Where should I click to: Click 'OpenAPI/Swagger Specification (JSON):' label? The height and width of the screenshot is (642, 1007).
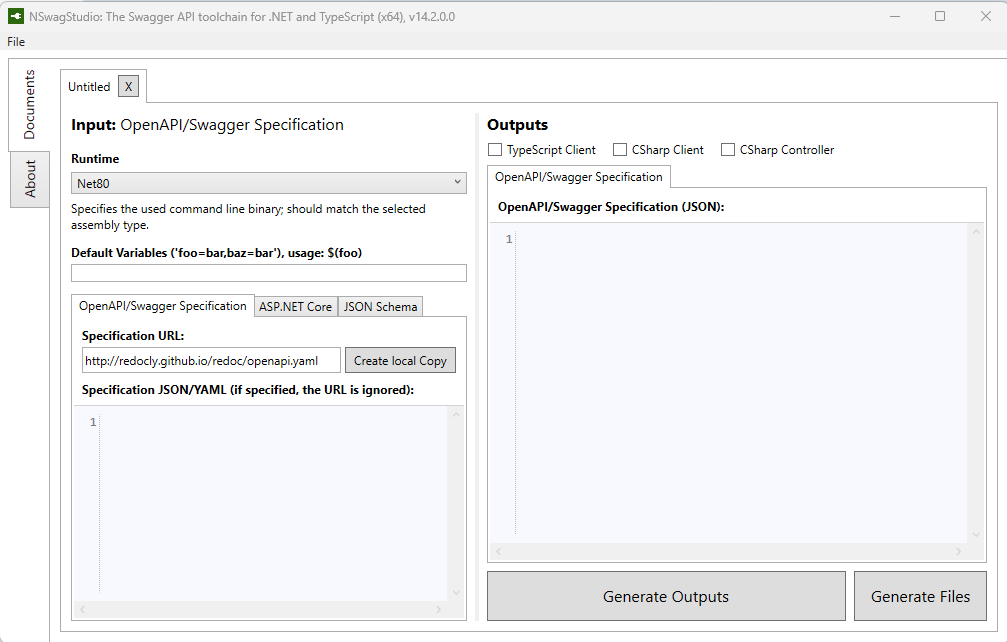pos(611,207)
